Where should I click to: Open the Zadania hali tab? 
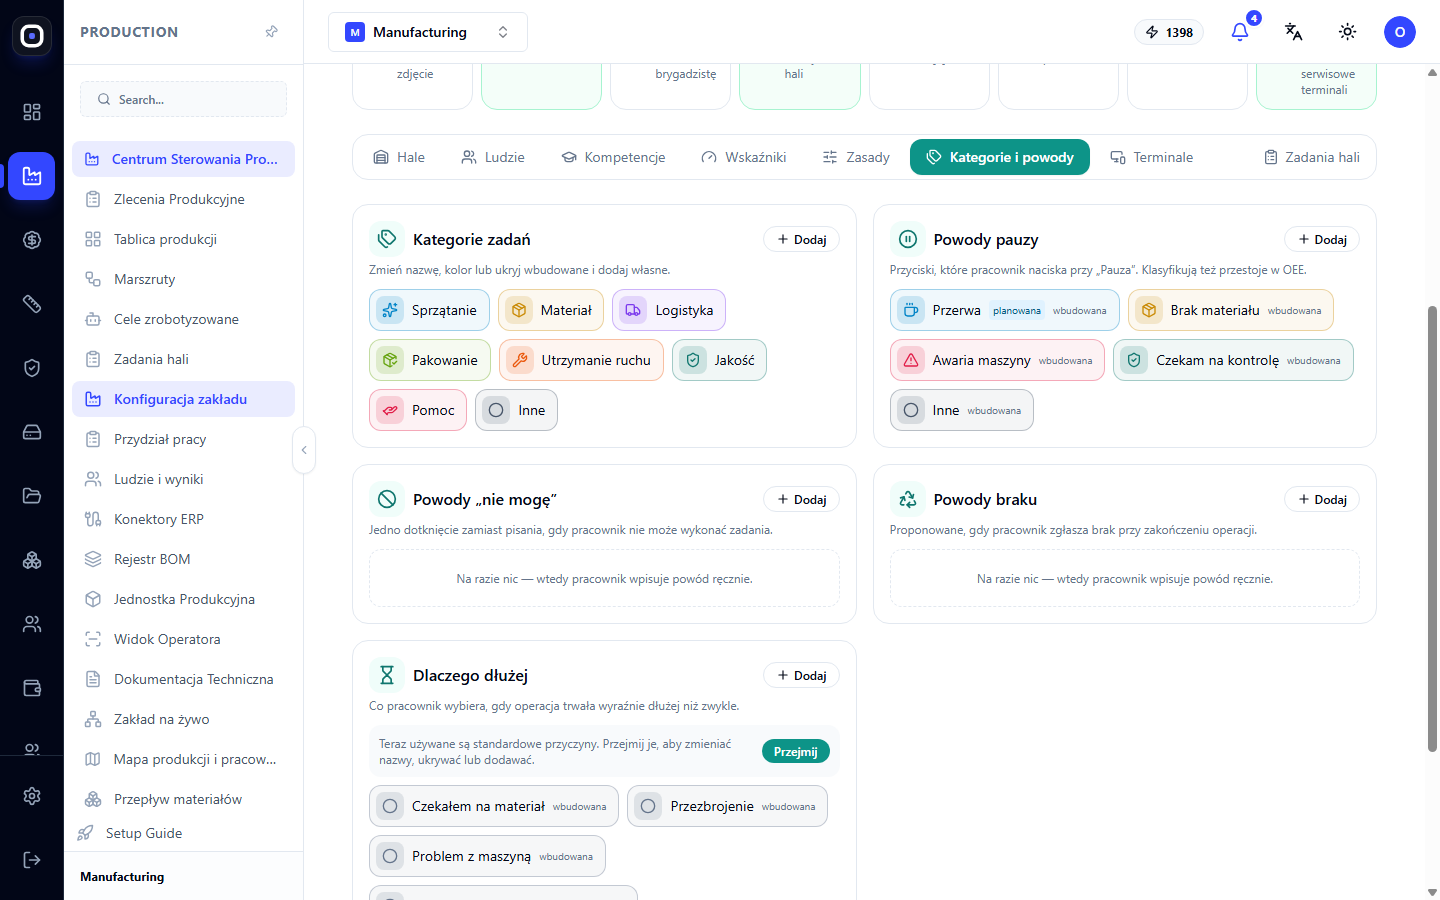click(x=1312, y=157)
